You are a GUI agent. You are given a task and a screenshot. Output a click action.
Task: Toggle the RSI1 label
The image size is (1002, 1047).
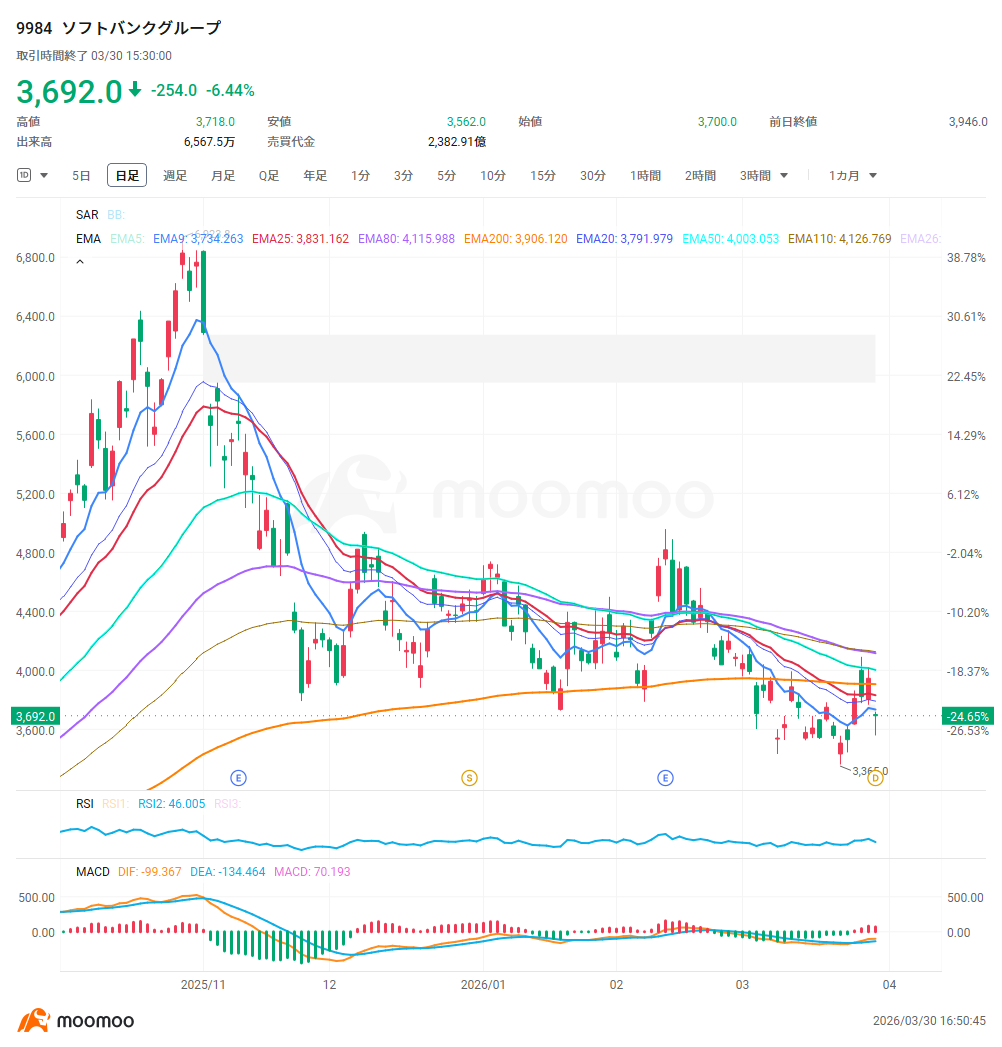point(115,804)
